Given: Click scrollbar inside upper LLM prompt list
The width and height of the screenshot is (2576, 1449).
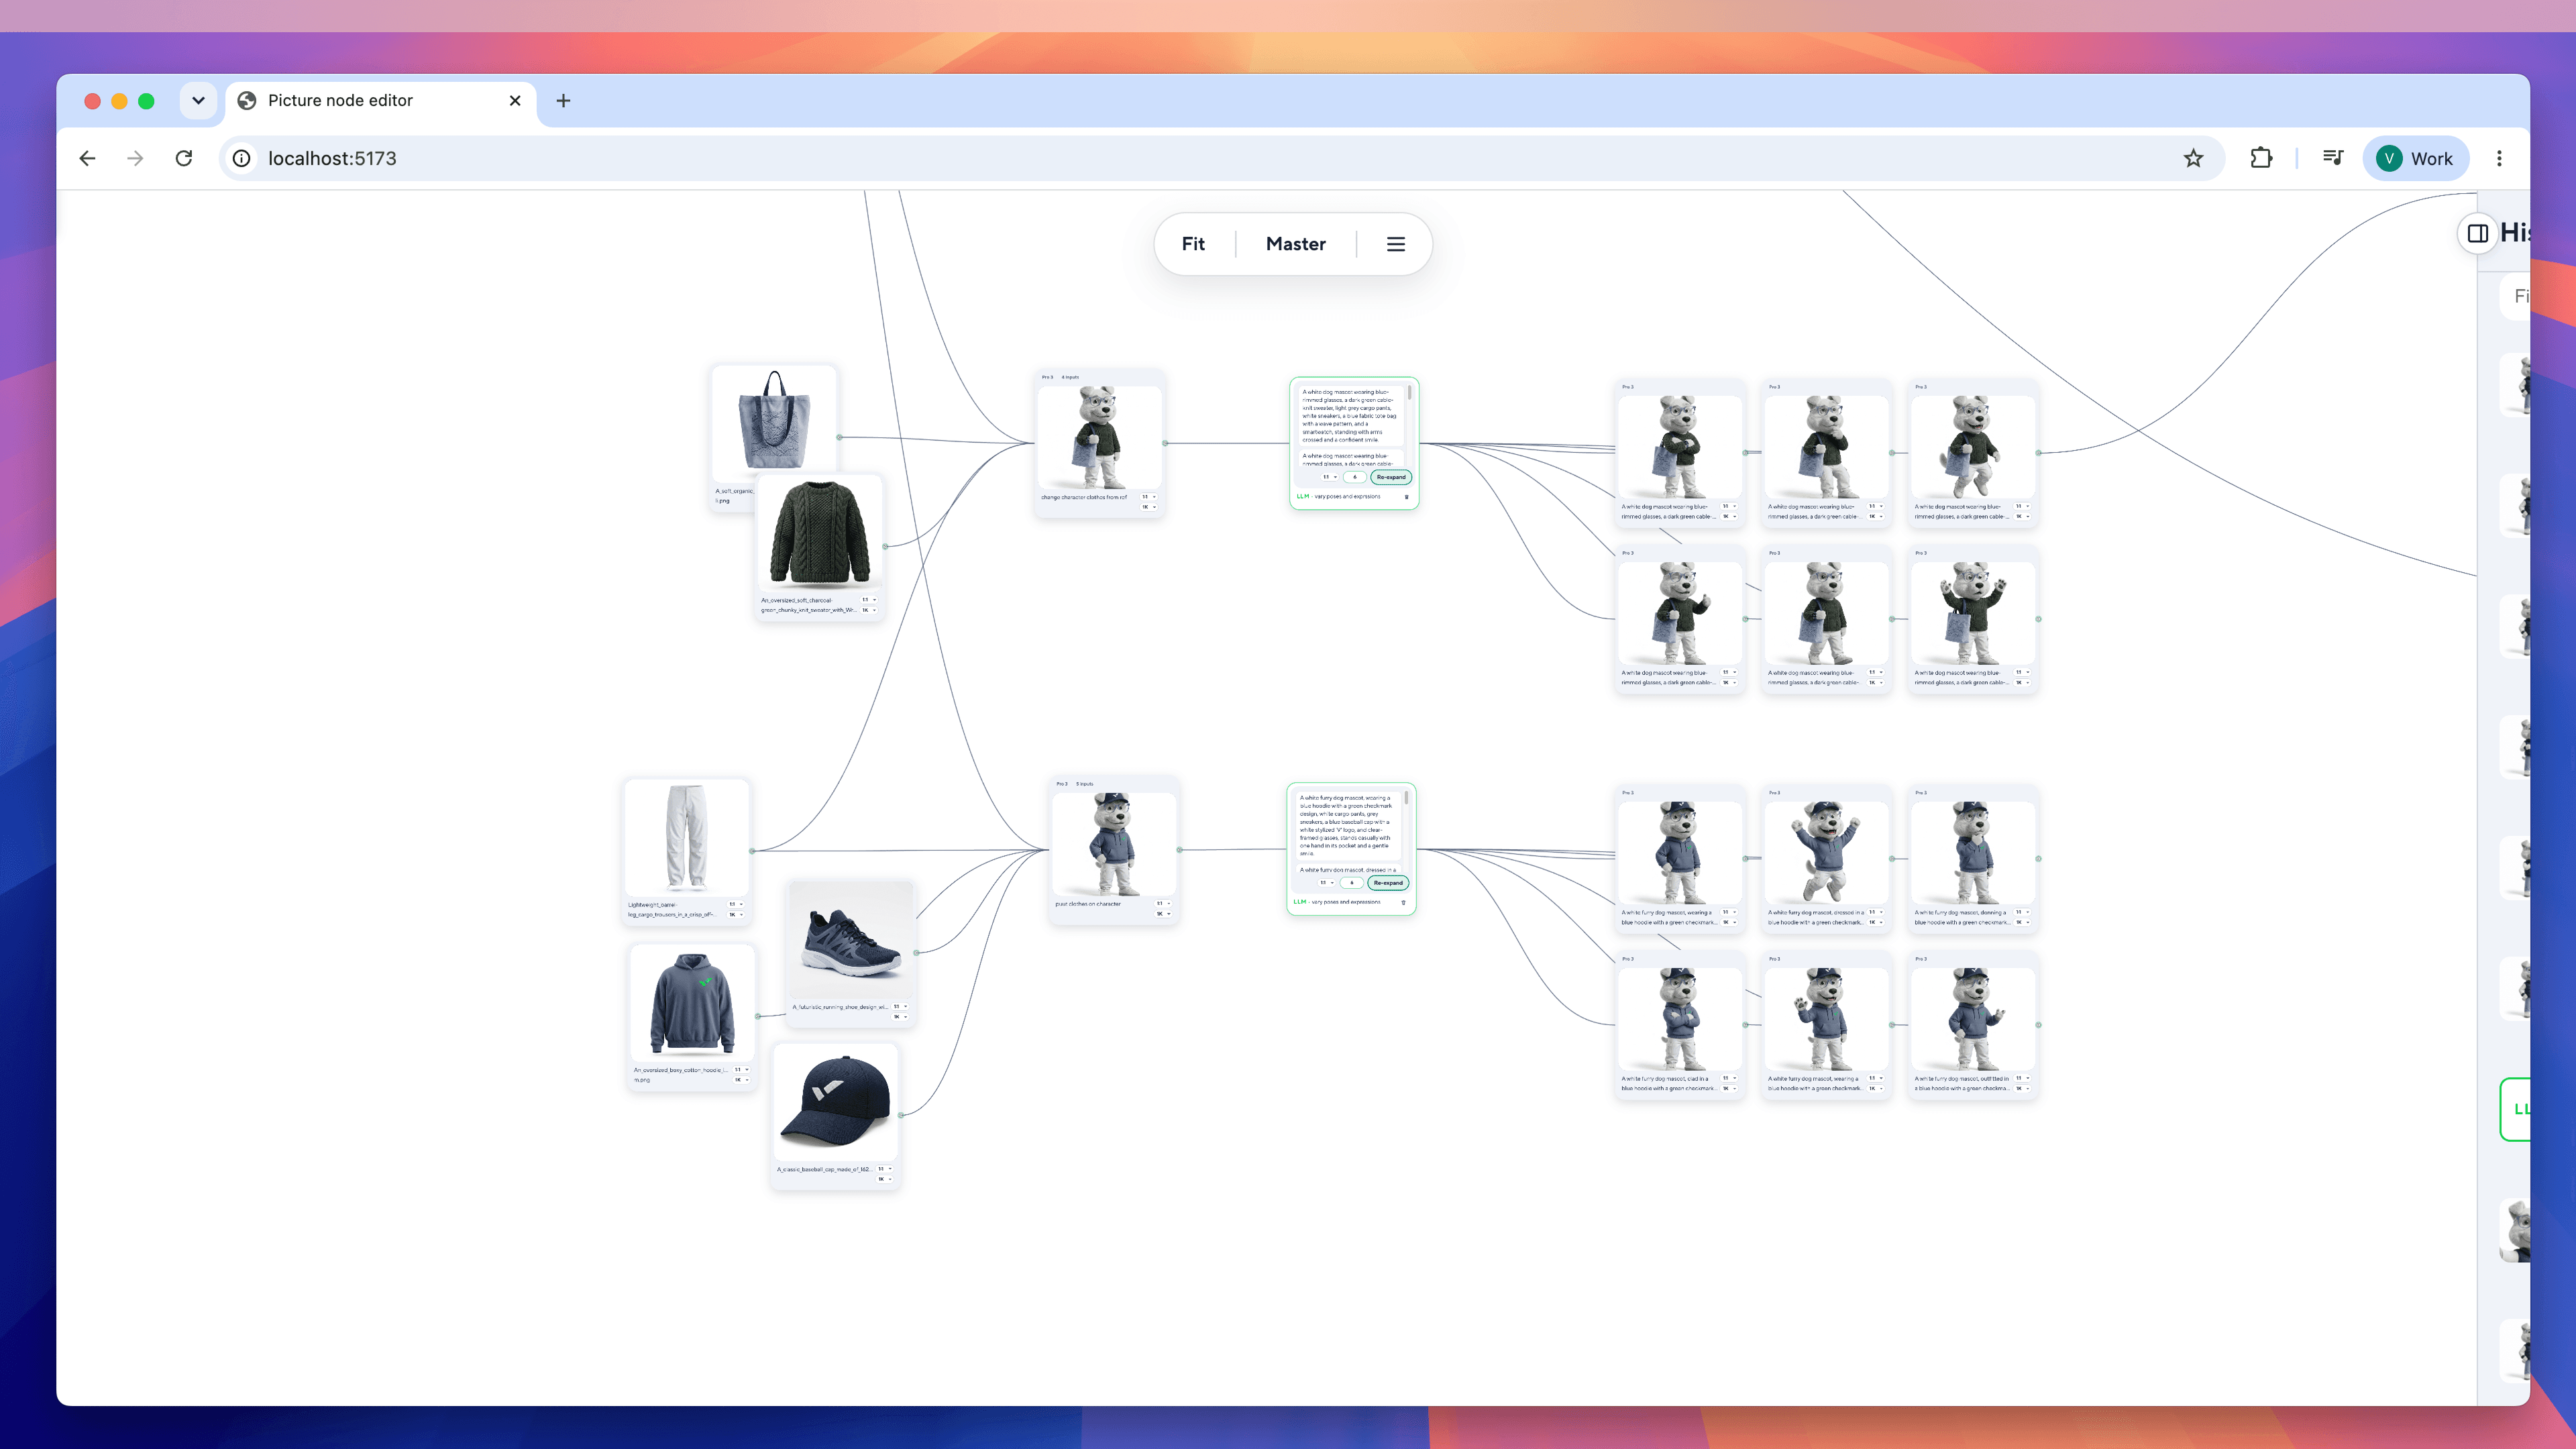Looking at the screenshot, I should click(1410, 393).
